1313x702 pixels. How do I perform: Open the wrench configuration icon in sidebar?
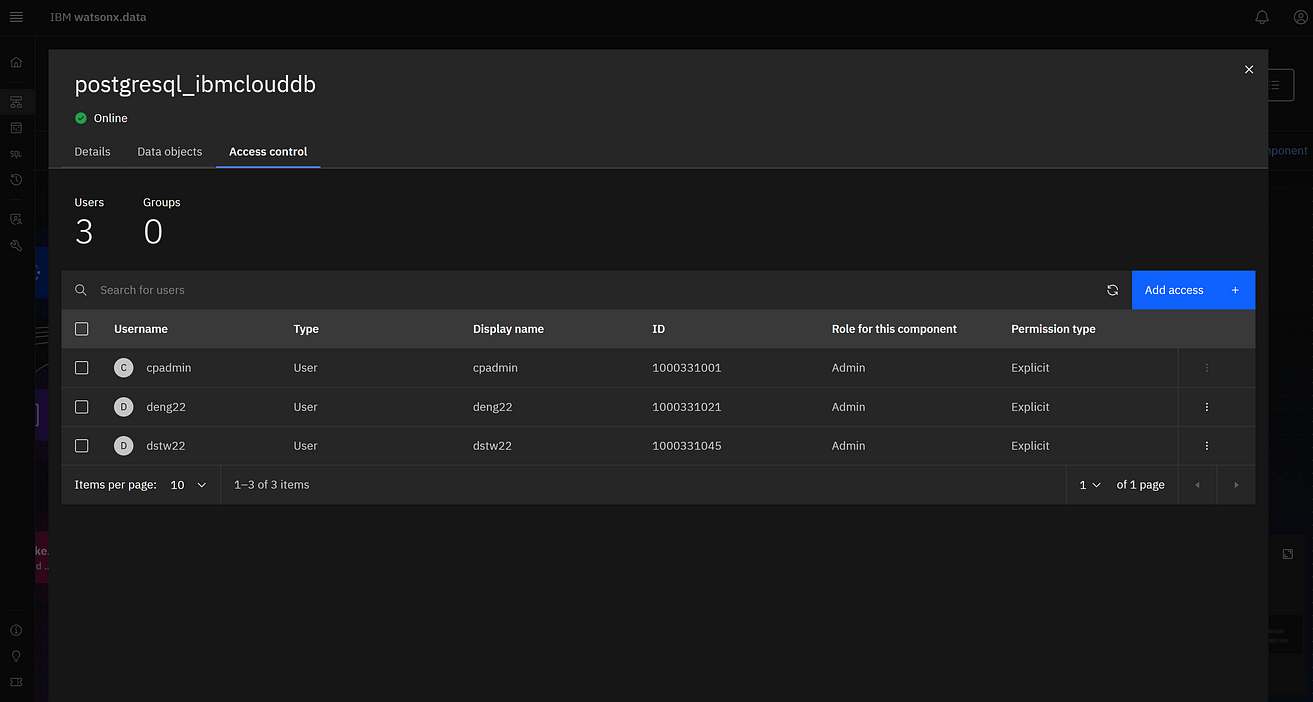[16, 245]
